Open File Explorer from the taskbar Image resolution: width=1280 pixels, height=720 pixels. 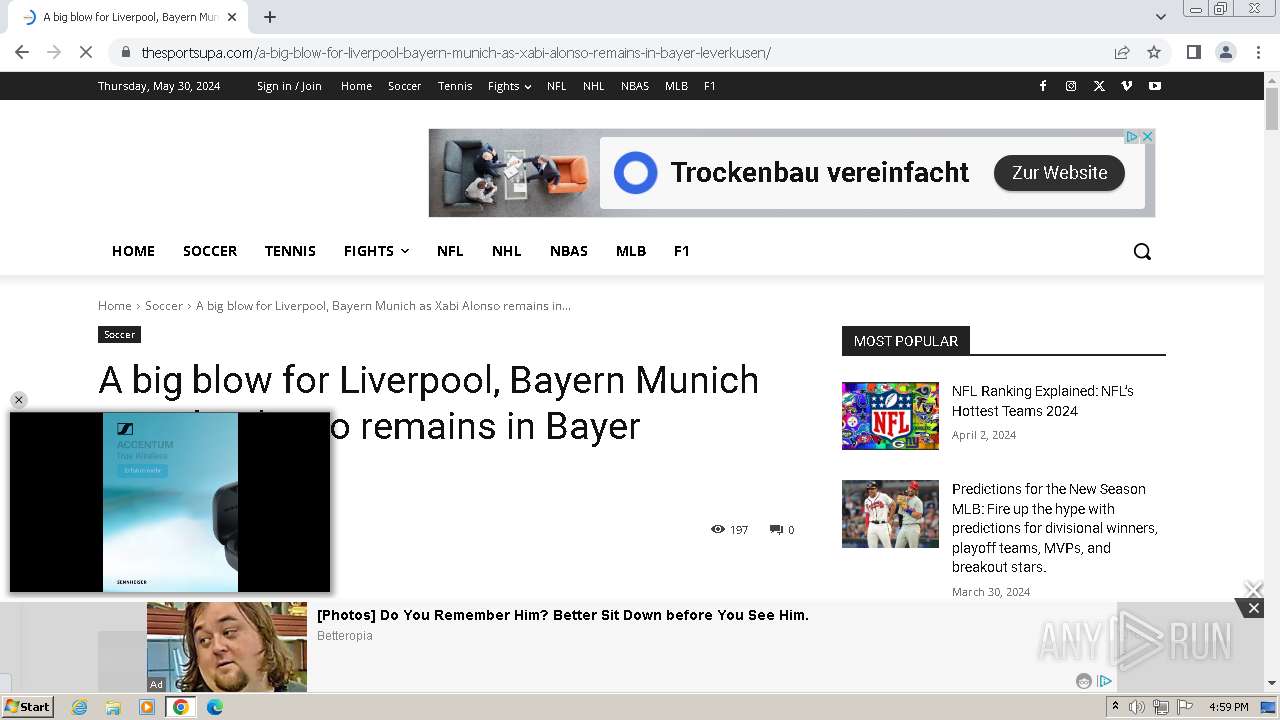113,707
